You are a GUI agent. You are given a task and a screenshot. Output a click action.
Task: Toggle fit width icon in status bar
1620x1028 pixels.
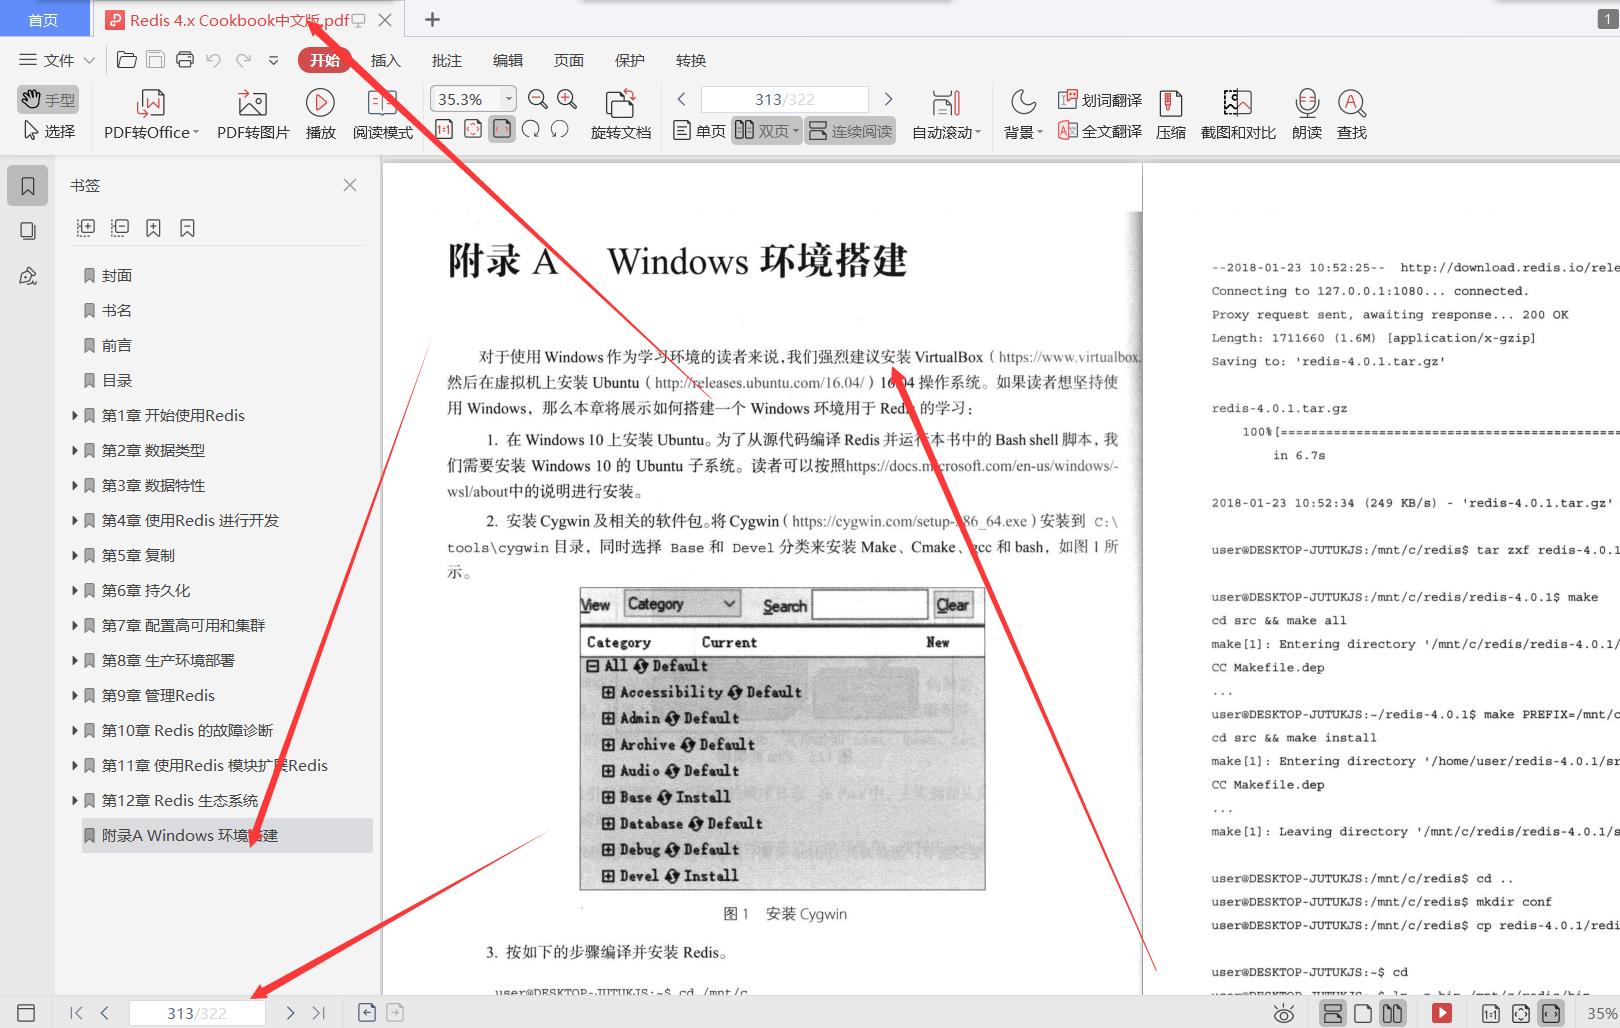tap(1550, 1013)
